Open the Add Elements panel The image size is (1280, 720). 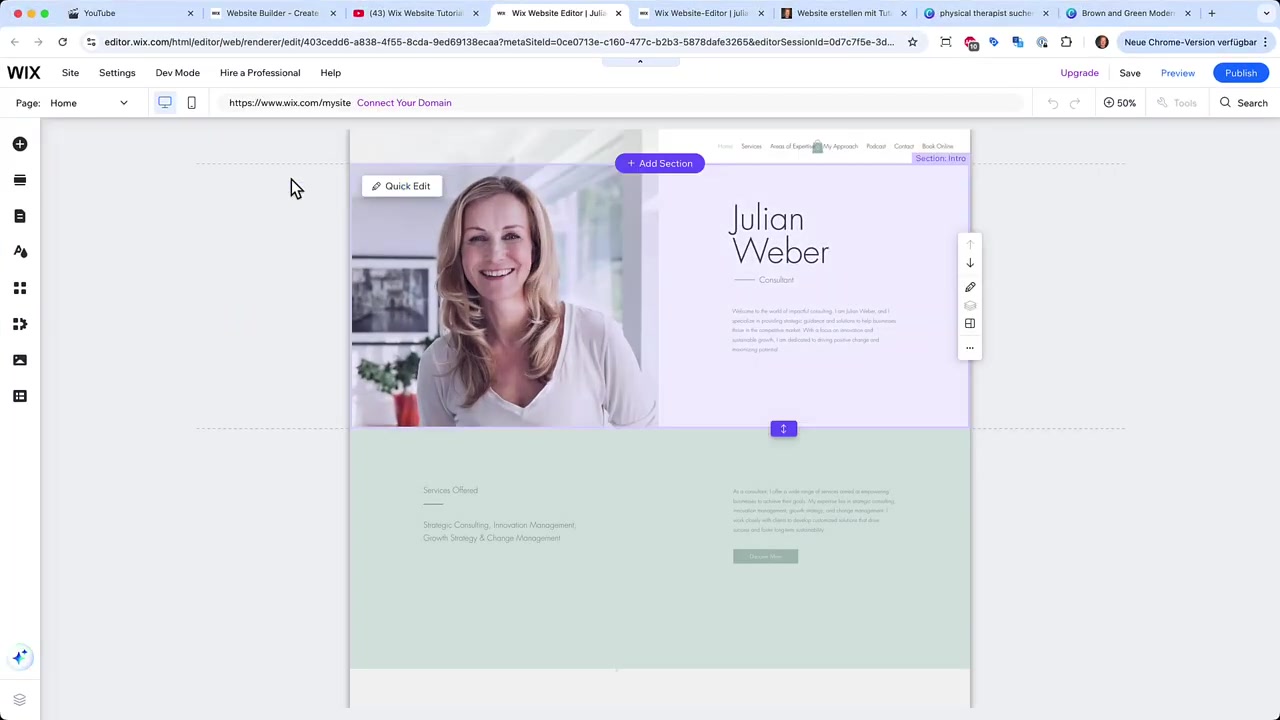point(20,144)
